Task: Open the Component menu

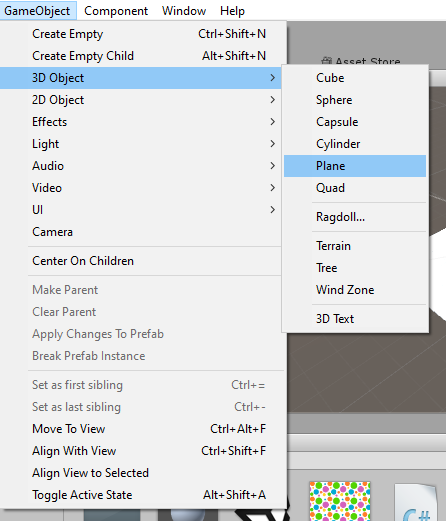Action: click(116, 11)
